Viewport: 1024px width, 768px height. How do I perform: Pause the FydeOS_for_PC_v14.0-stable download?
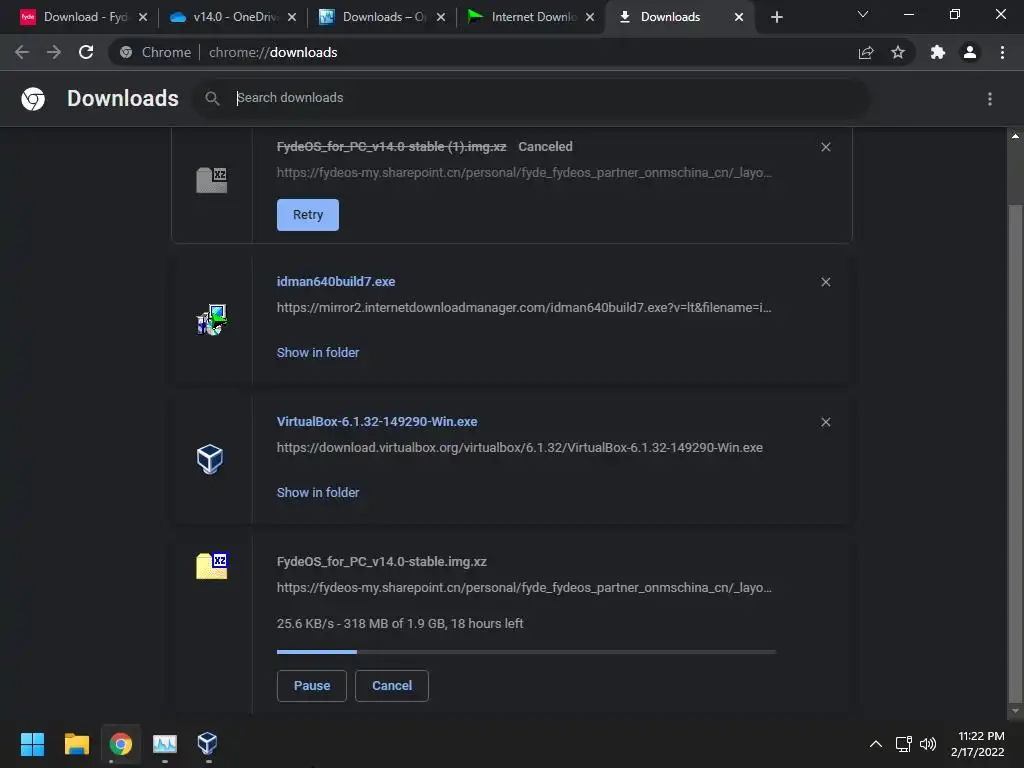(x=312, y=686)
